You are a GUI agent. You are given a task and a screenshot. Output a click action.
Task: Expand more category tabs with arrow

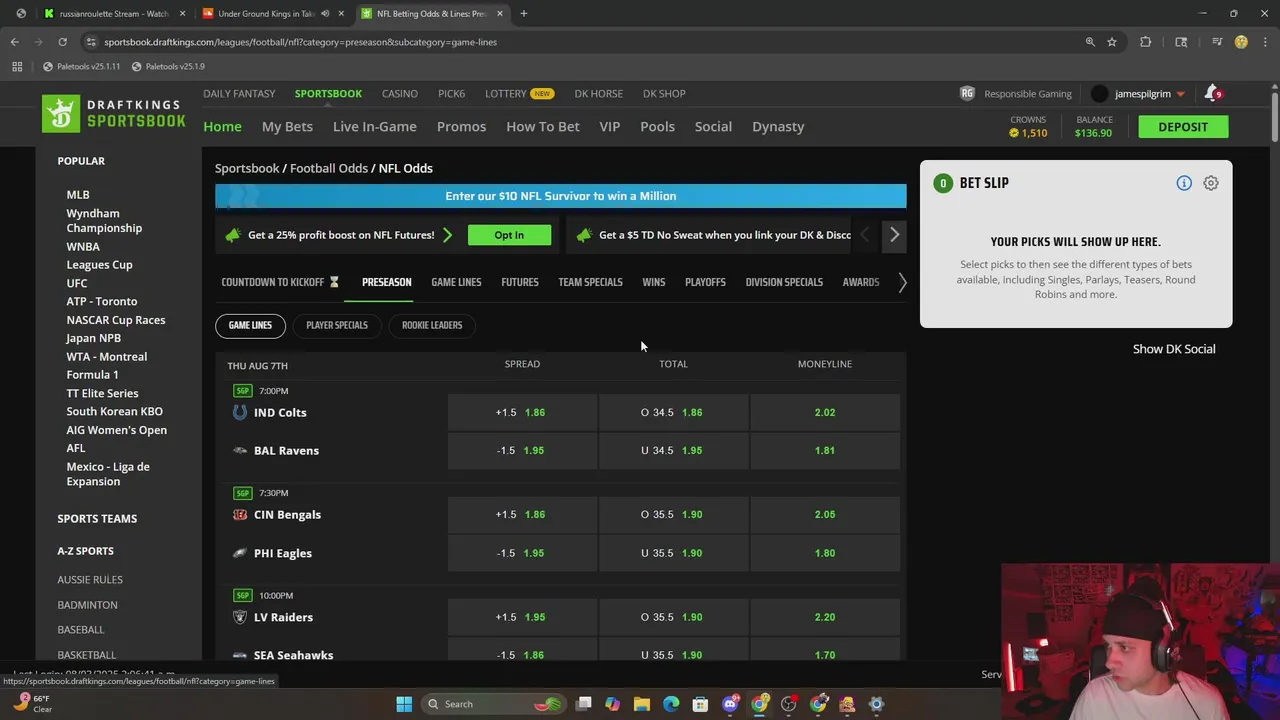902,282
